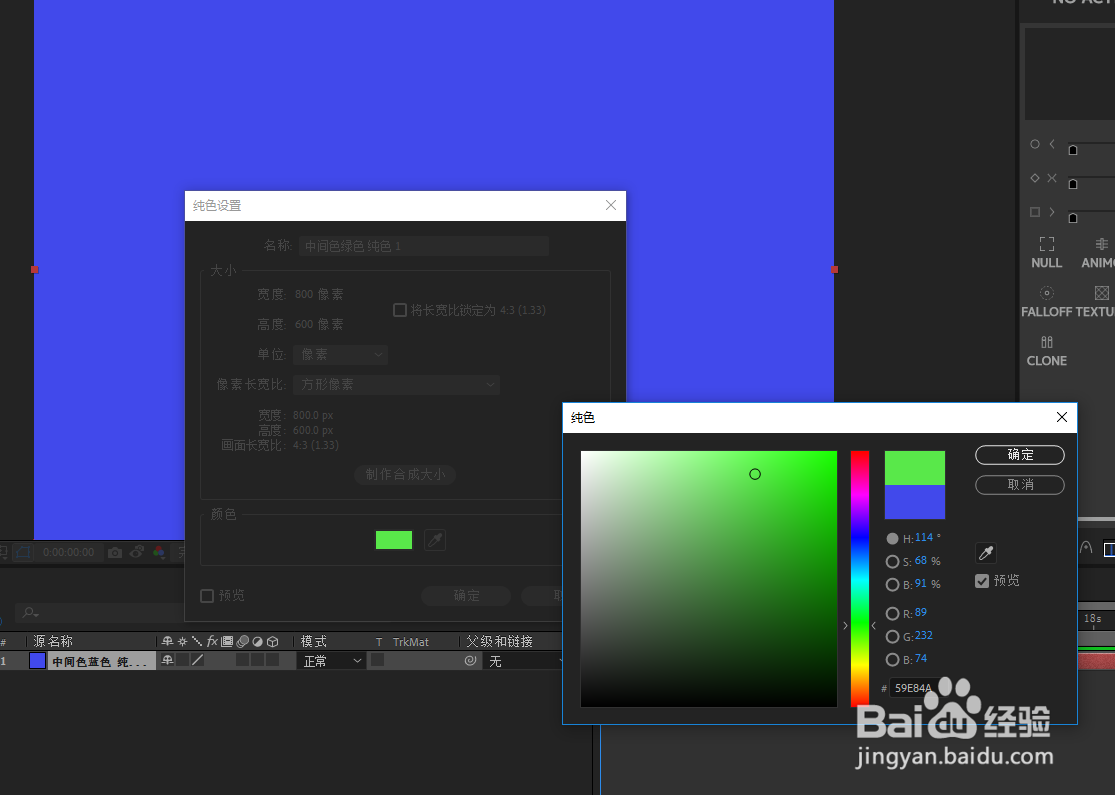Click the slider handle beside the circle icon

(x=1073, y=150)
